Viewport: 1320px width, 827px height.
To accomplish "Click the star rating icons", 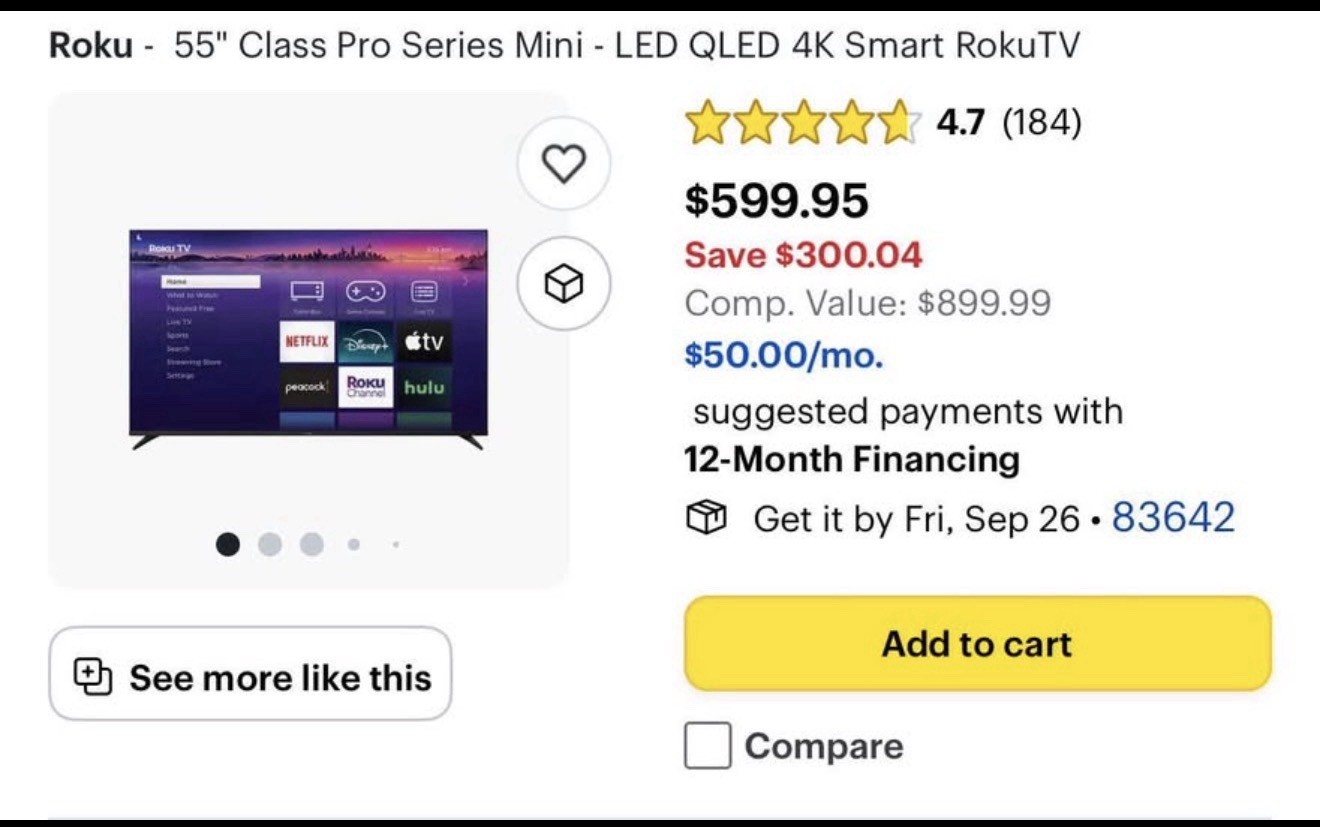I will pos(800,123).
